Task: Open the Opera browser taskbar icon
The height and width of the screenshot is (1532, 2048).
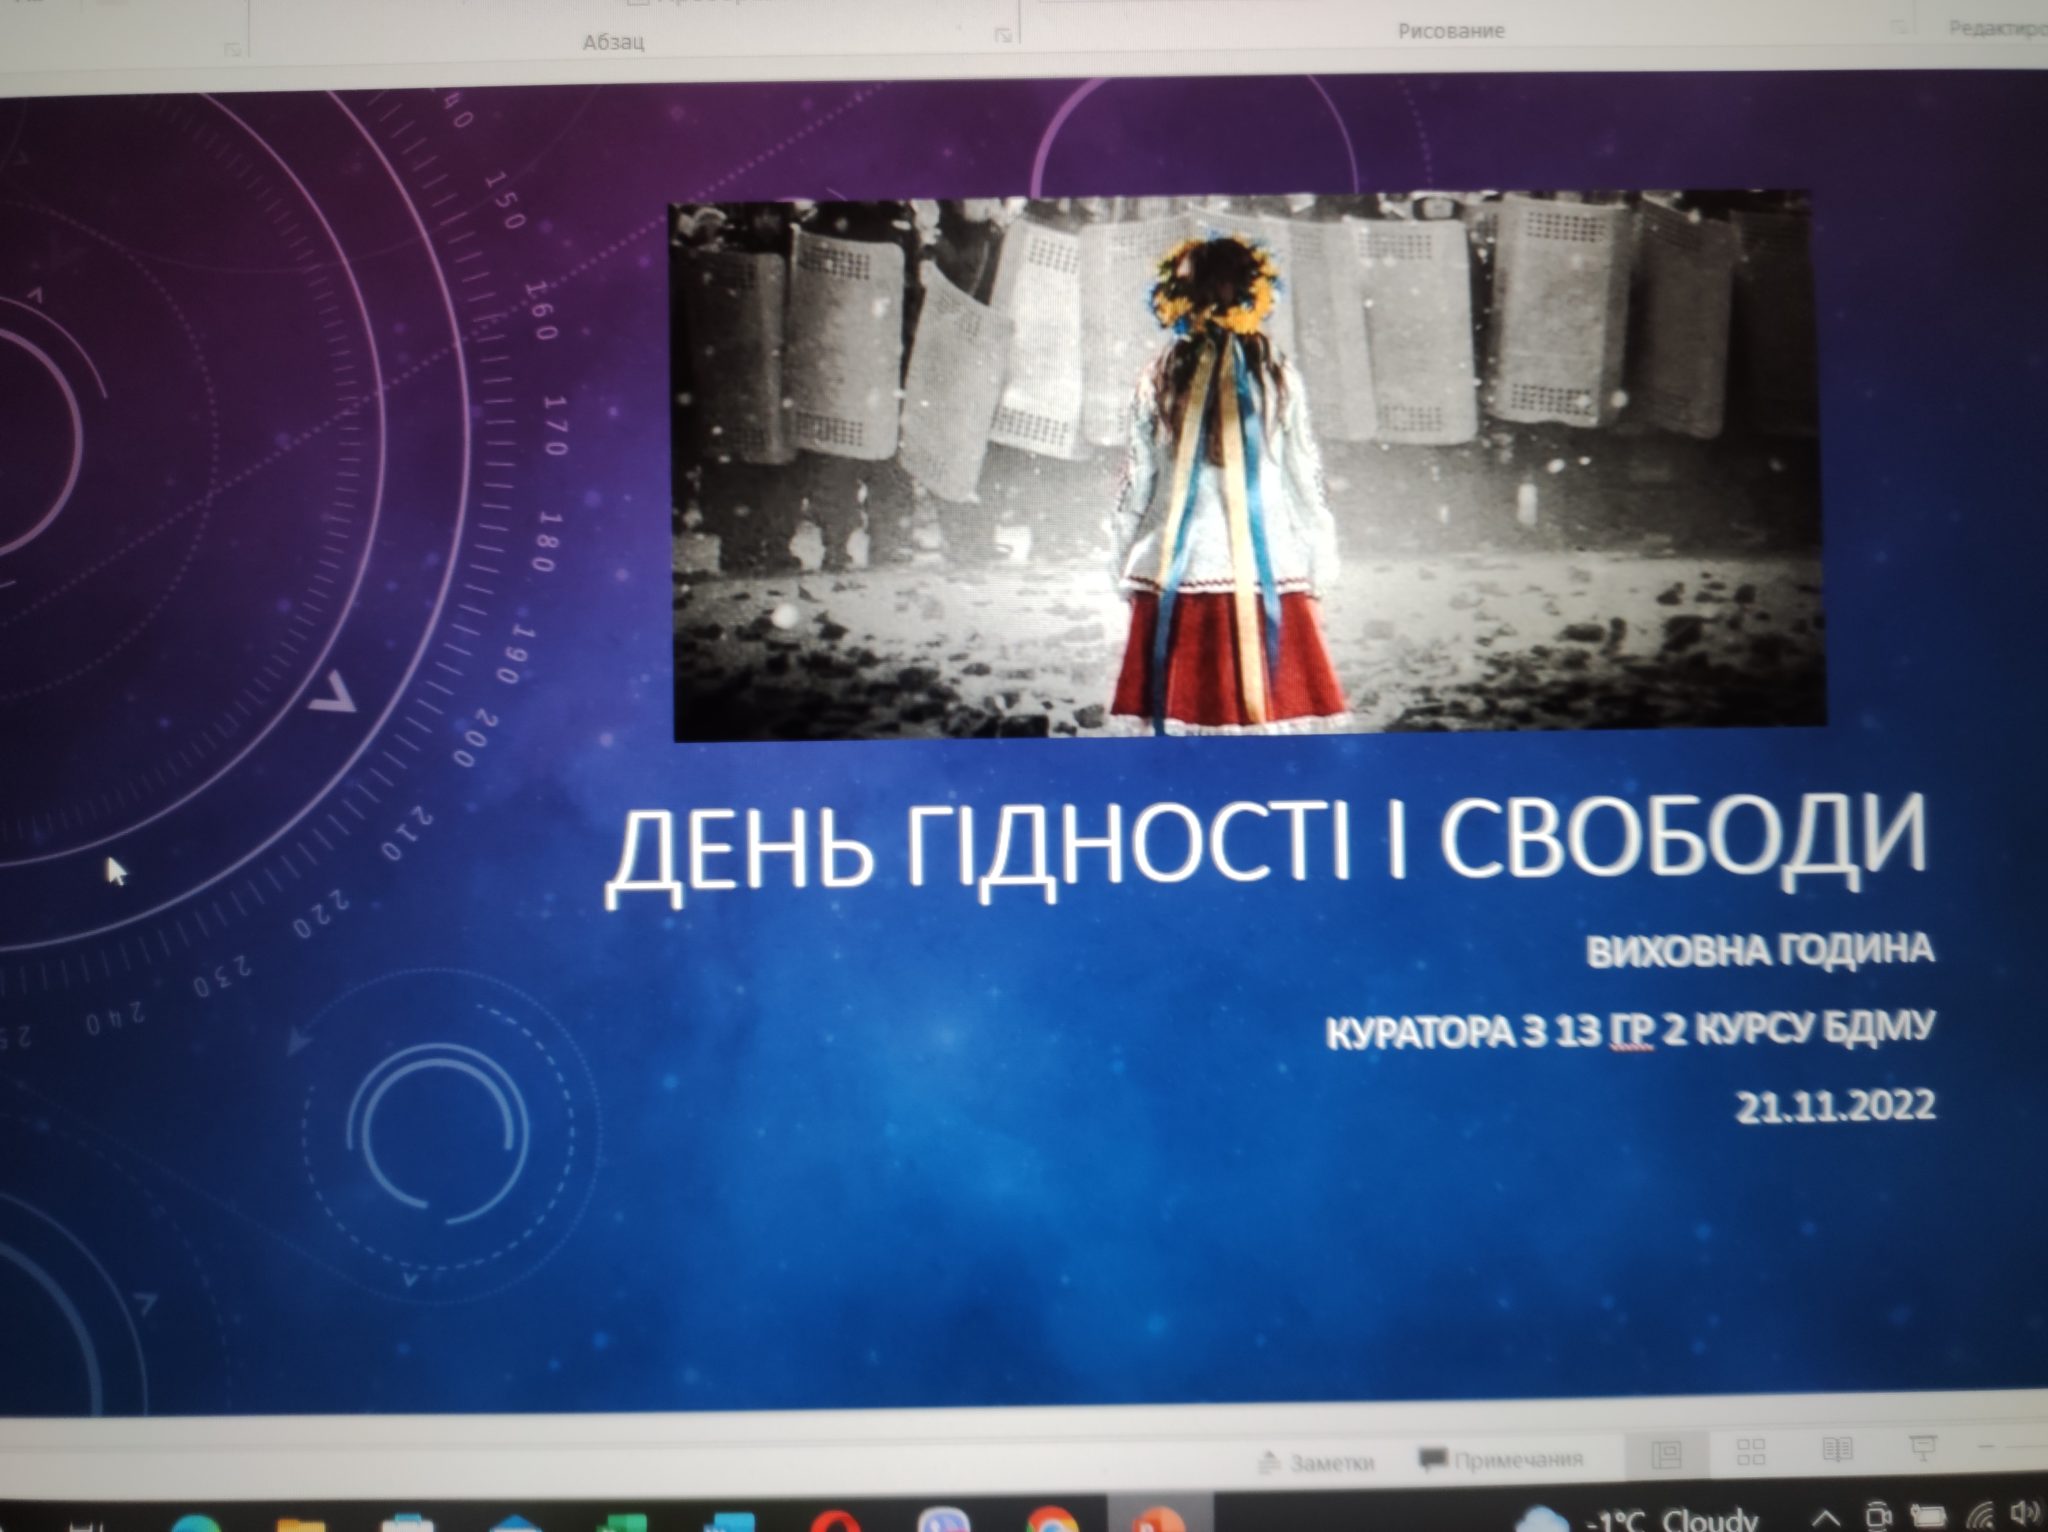Action: click(x=837, y=1524)
